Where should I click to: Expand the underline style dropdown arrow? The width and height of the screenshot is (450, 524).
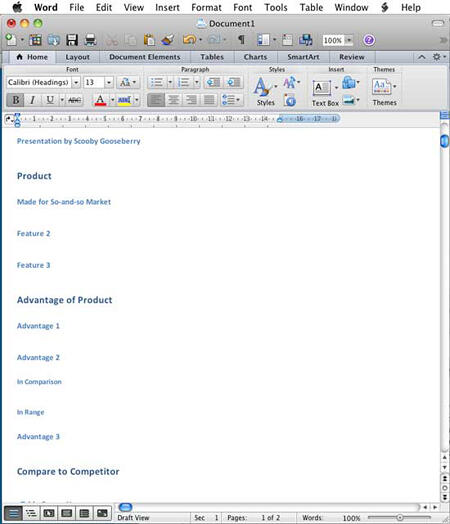coord(62,100)
